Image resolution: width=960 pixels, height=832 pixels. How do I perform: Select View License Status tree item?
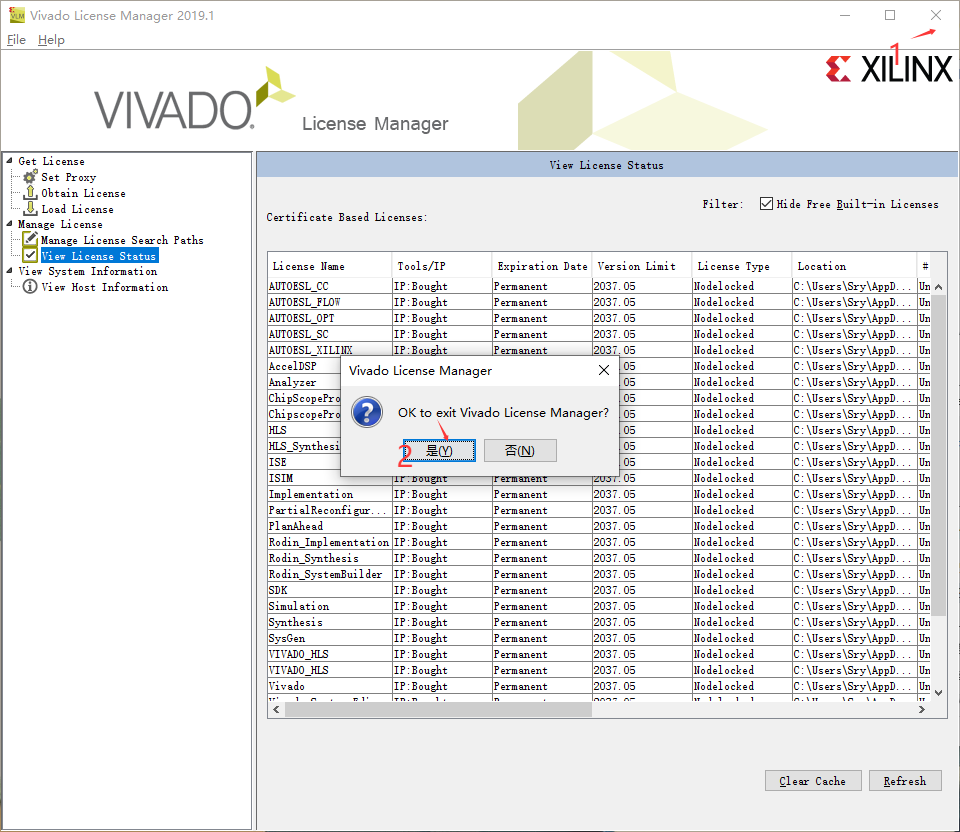(99, 256)
